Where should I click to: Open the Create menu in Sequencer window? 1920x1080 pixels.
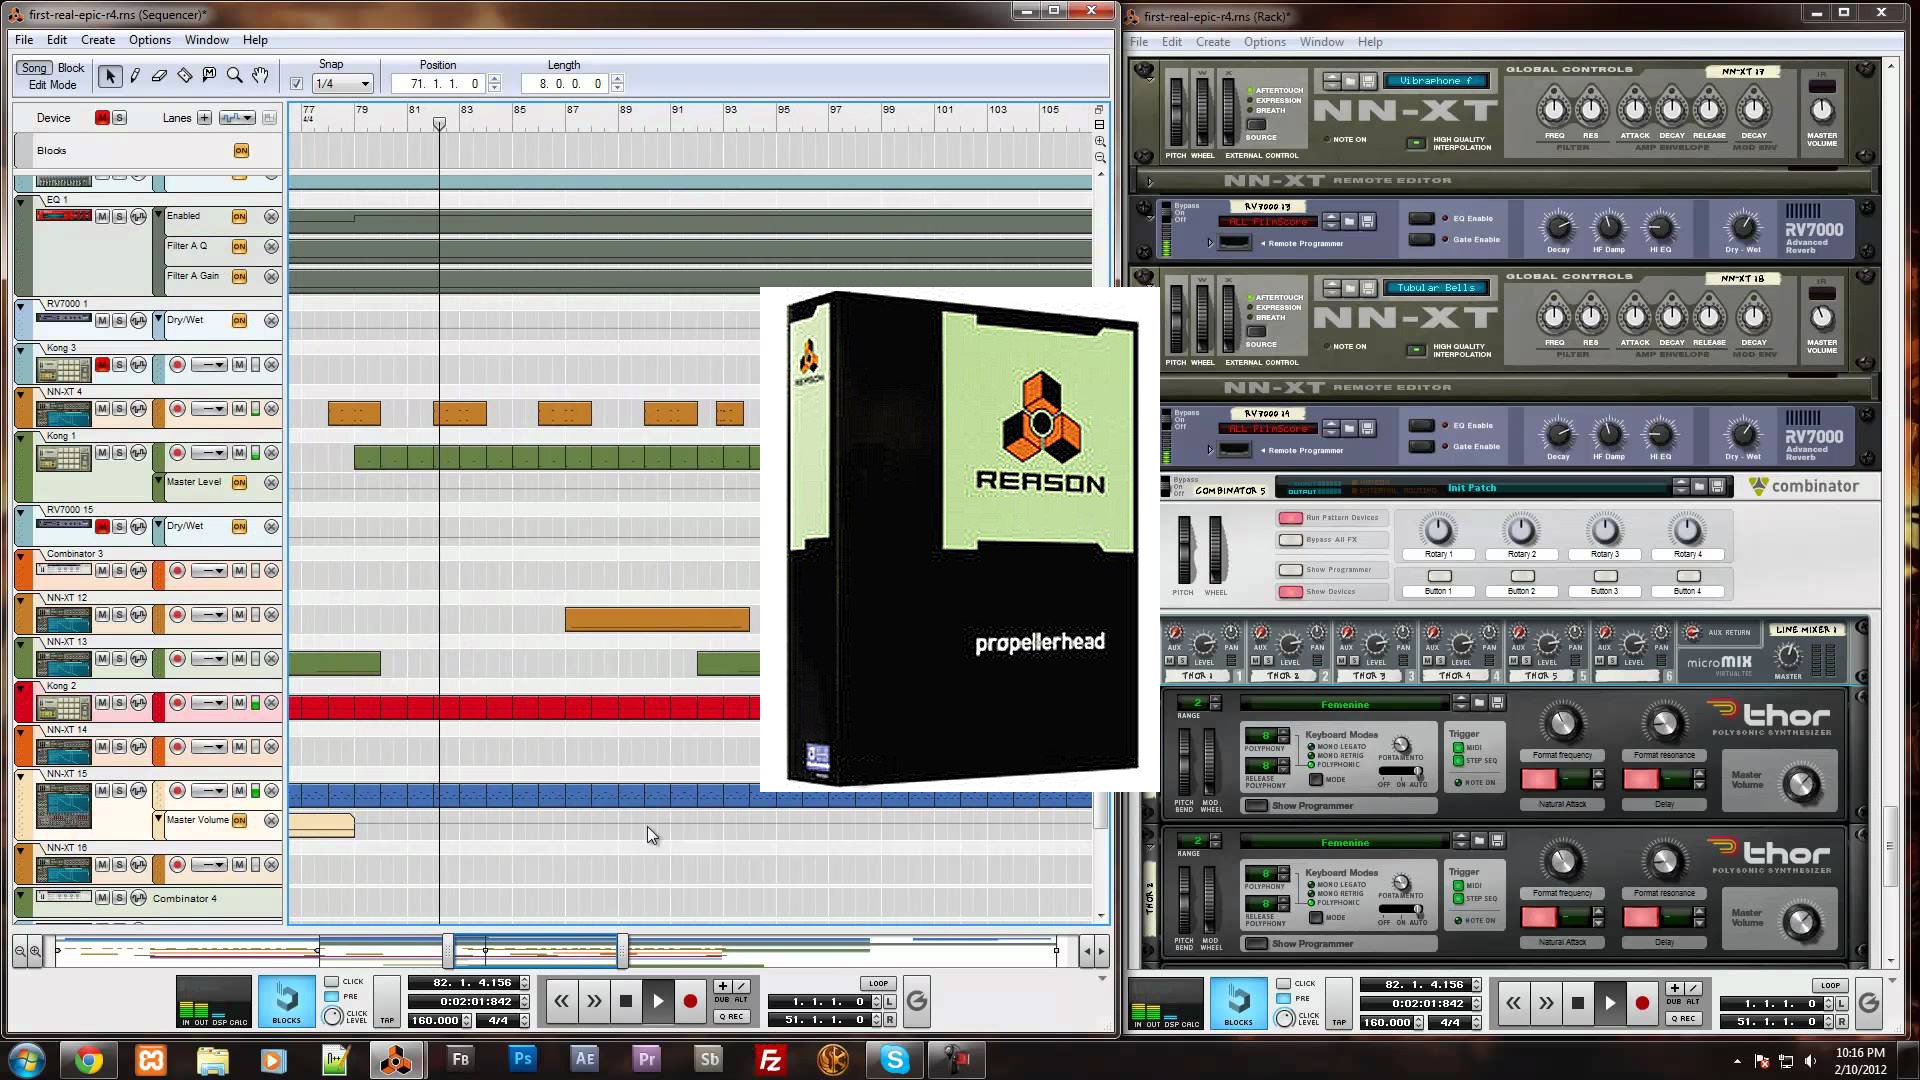(97, 40)
